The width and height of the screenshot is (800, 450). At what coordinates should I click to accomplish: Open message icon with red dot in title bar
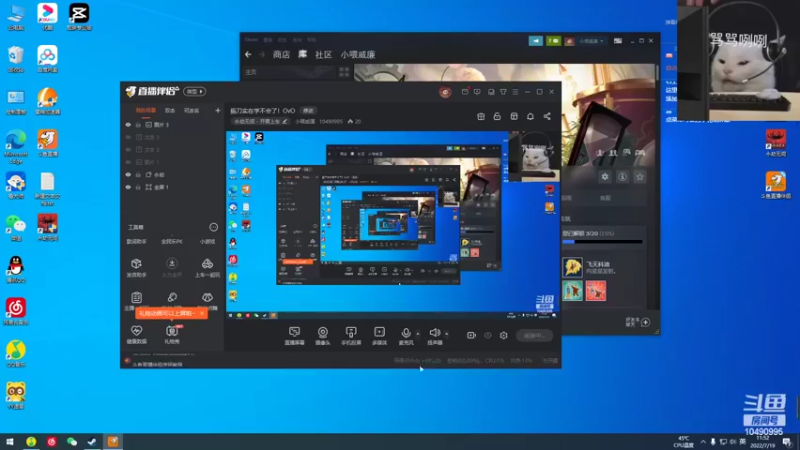coord(465,92)
